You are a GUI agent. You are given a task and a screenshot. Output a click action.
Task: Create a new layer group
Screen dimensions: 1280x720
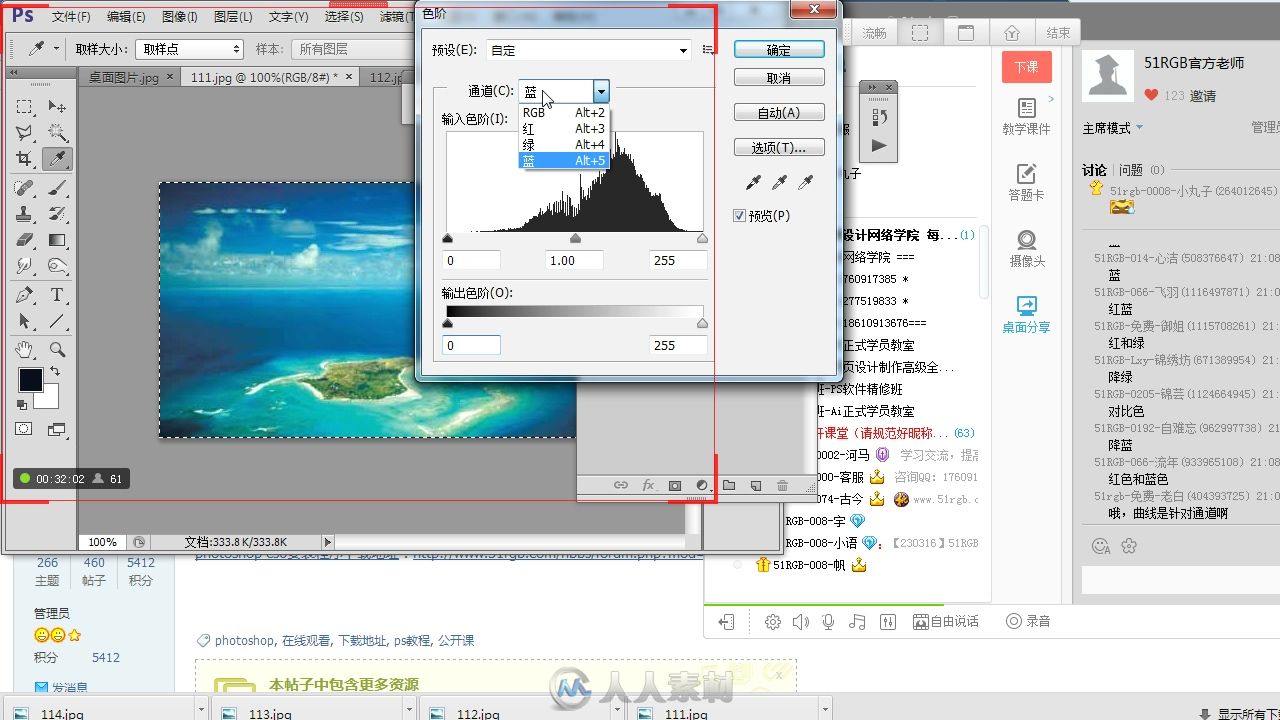tap(729, 485)
